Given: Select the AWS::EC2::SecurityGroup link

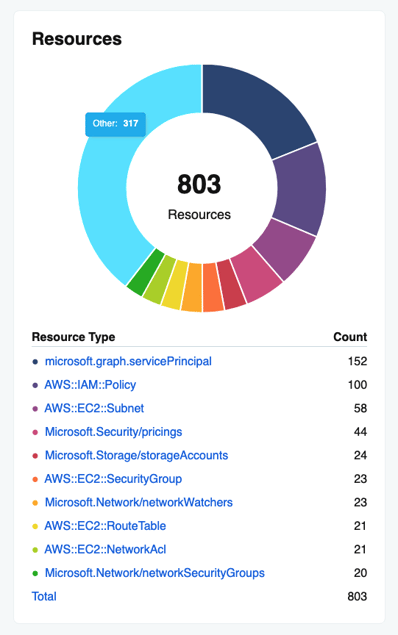Looking at the screenshot, I should click(113, 479).
